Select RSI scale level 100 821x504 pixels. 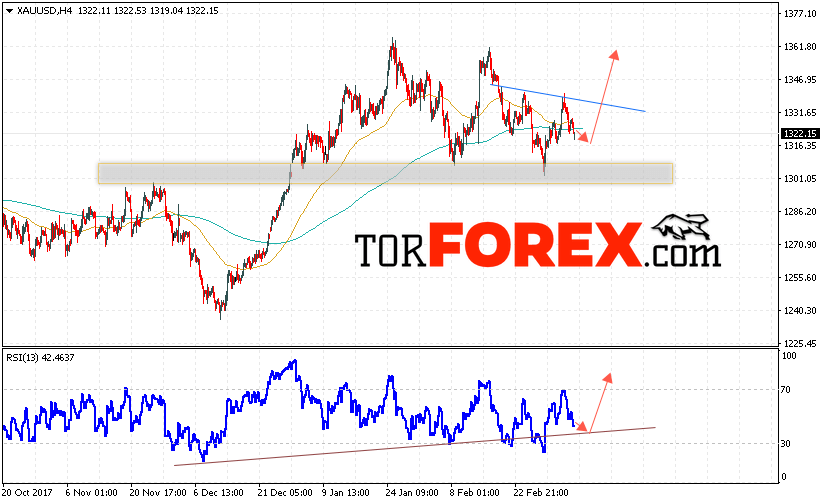click(x=789, y=356)
